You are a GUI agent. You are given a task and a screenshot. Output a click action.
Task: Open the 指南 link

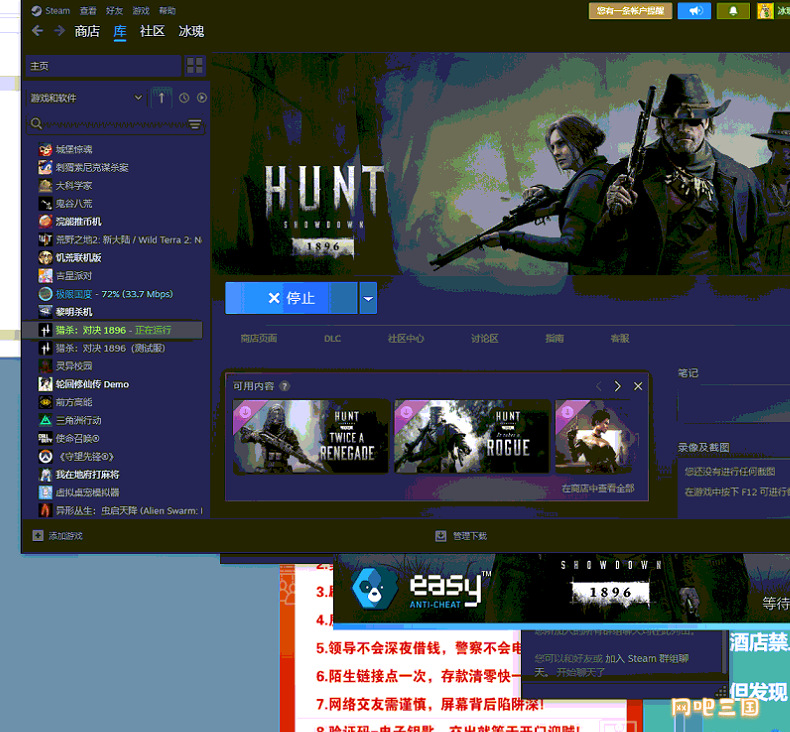555,339
